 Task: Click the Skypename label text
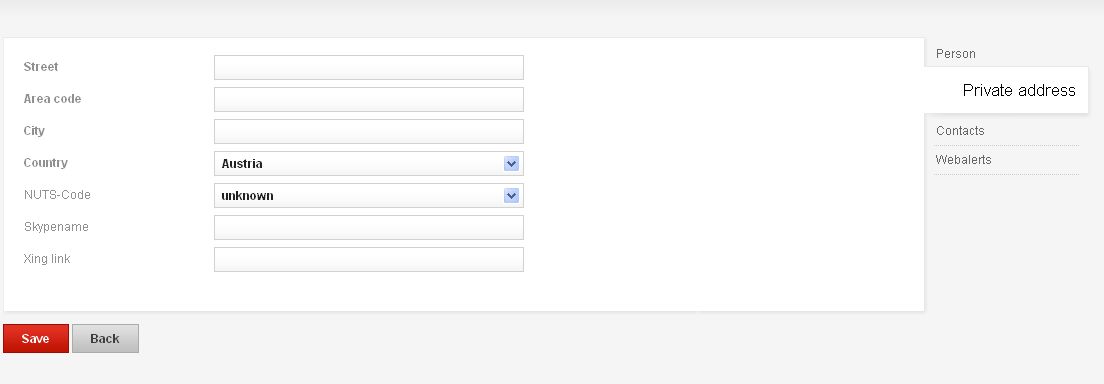pos(56,227)
